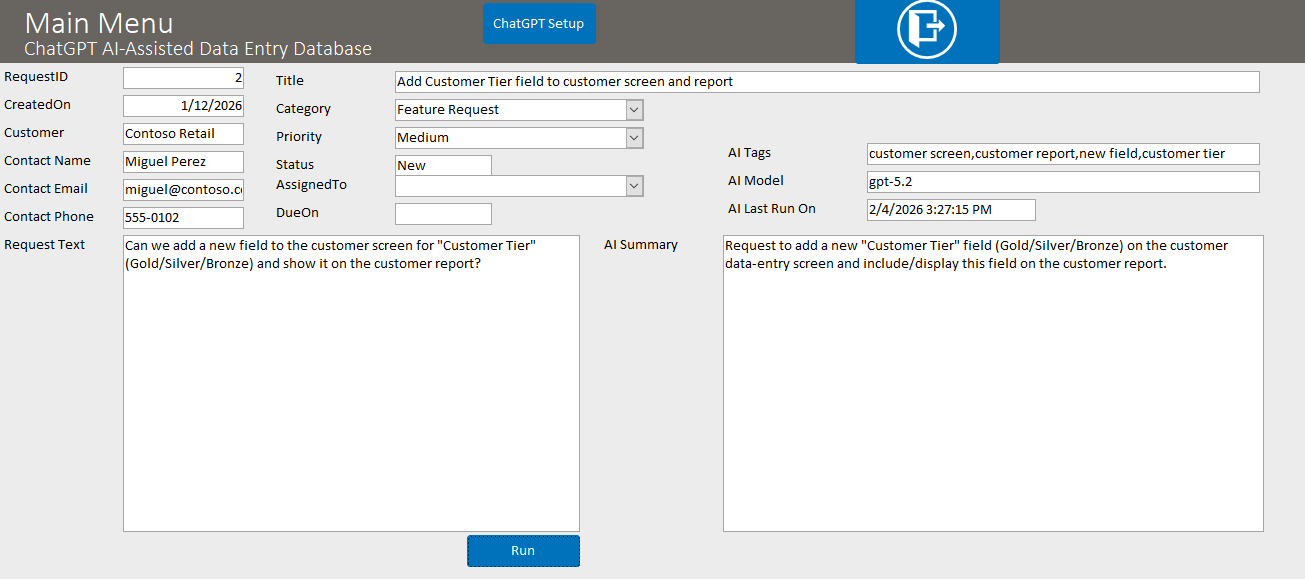Click the CreatedOn date field
Image resolution: width=1305 pixels, height=579 pixels.
pyautogui.click(x=183, y=106)
